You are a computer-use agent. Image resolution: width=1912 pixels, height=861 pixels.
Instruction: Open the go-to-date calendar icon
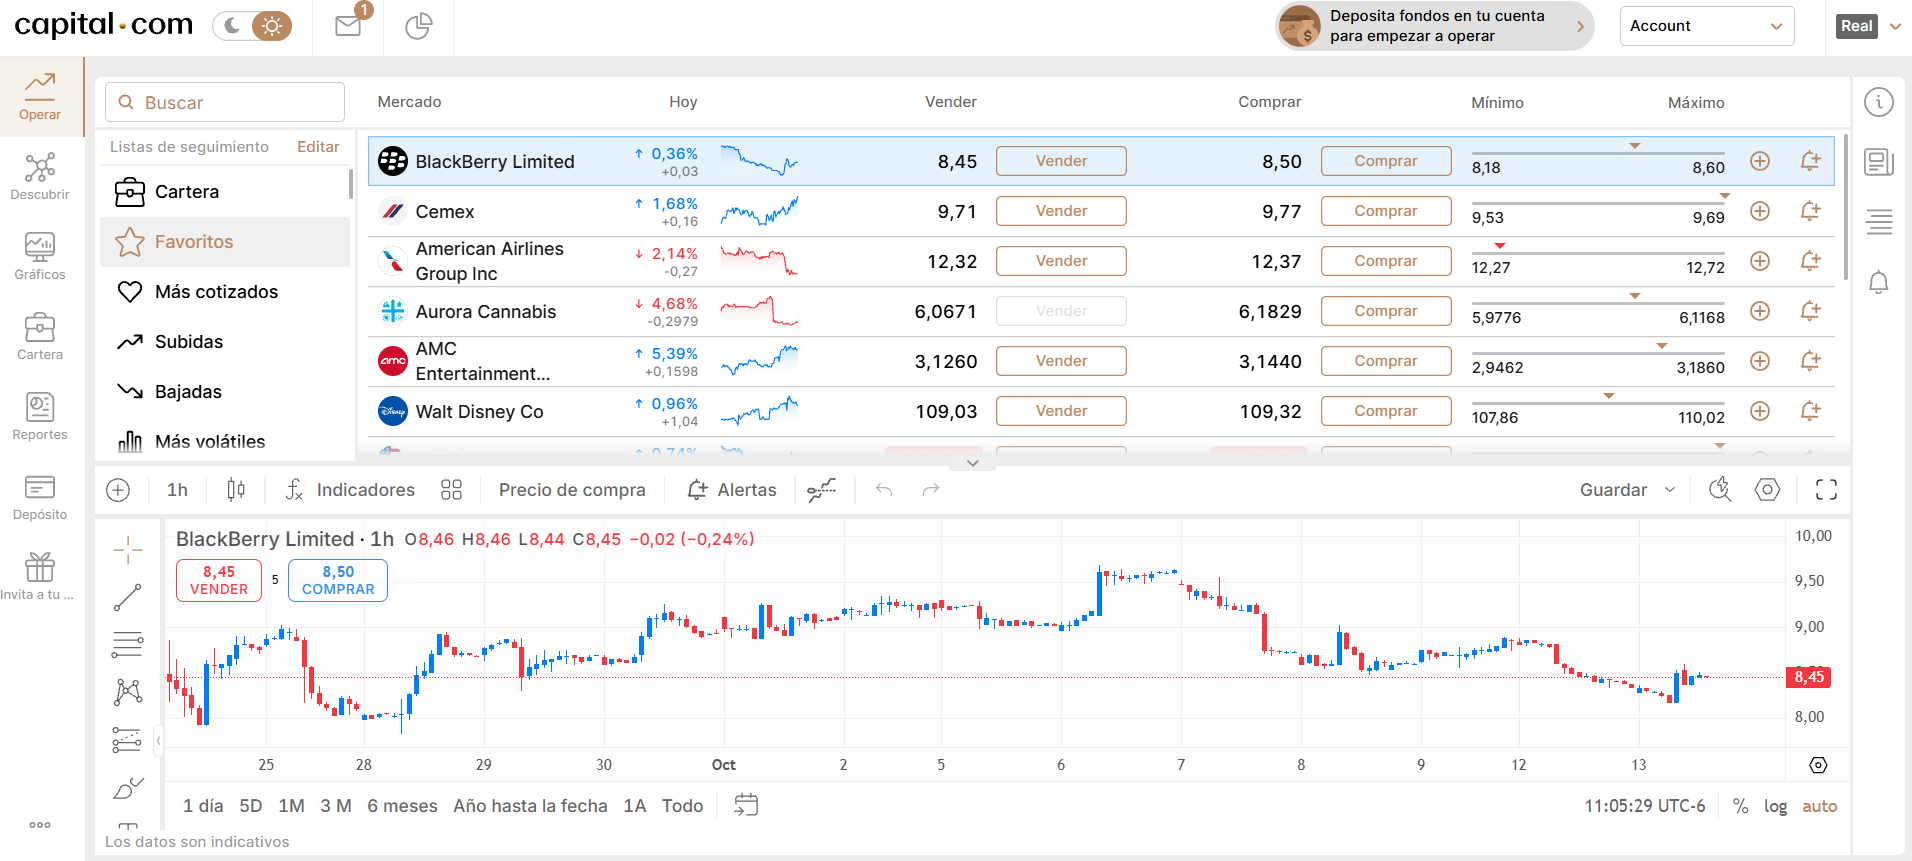tap(746, 805)
